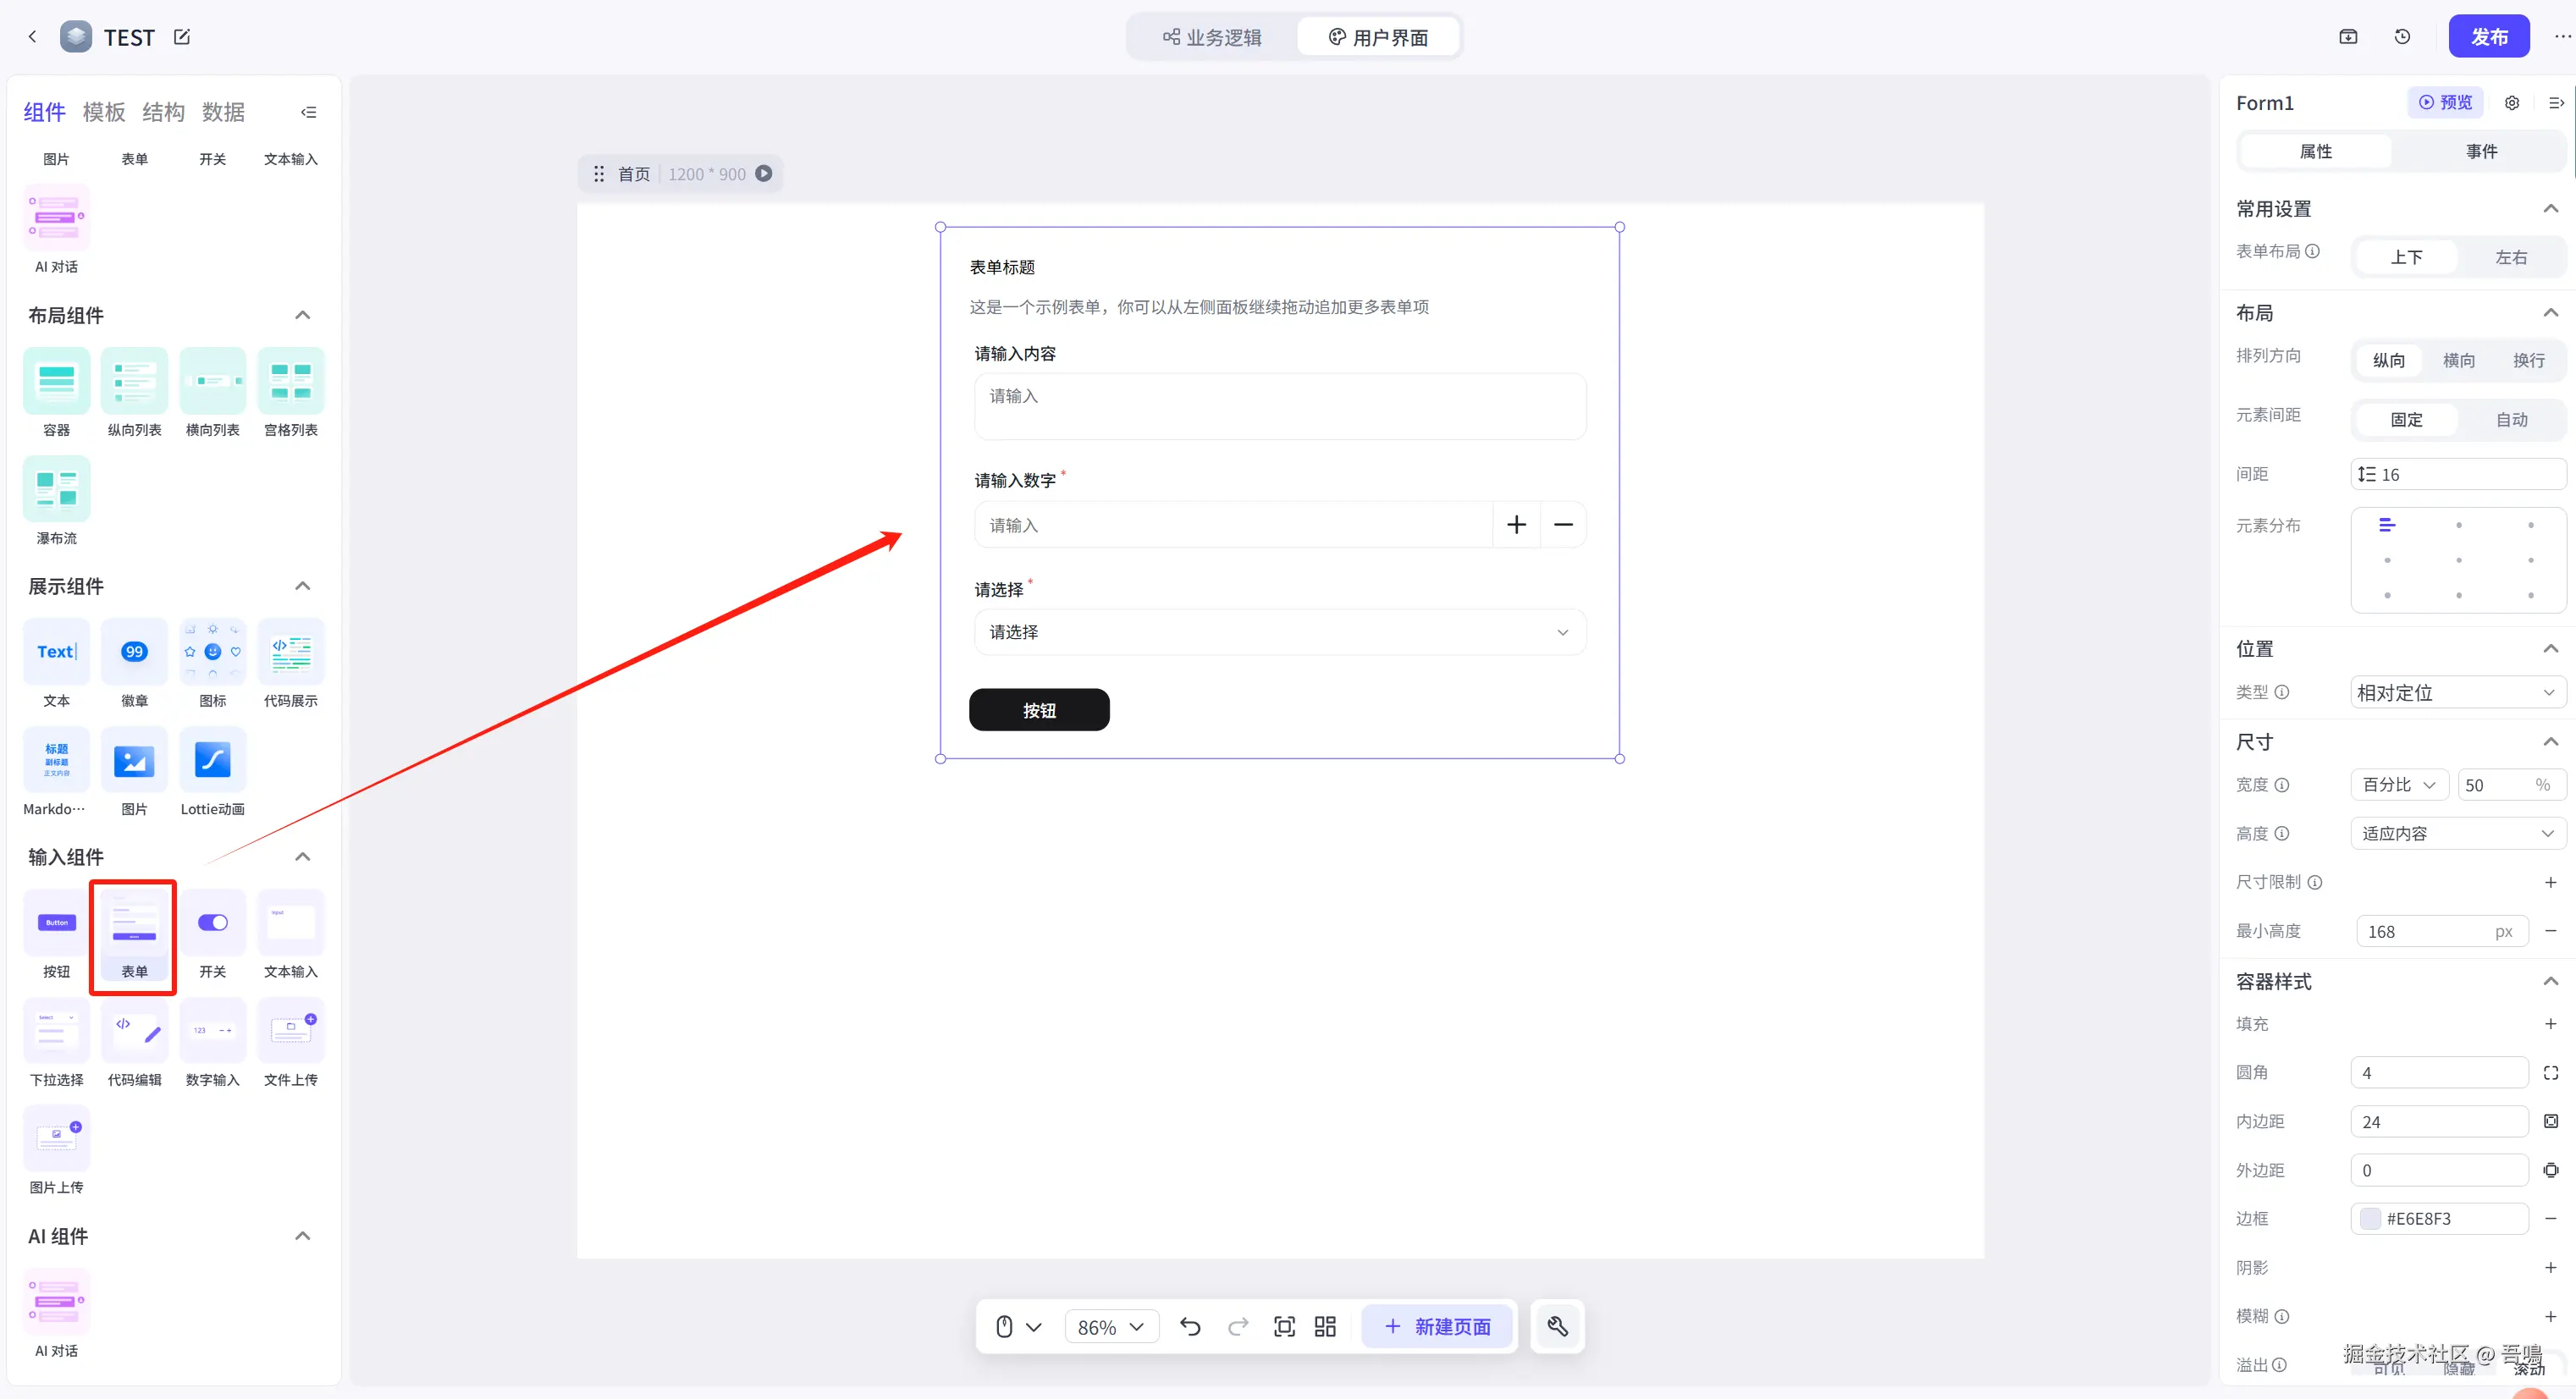Open the 86% zoom dropdown
Image resolution: width=2576 pixels, height=1399 pixels.
coord(1110,1326)
